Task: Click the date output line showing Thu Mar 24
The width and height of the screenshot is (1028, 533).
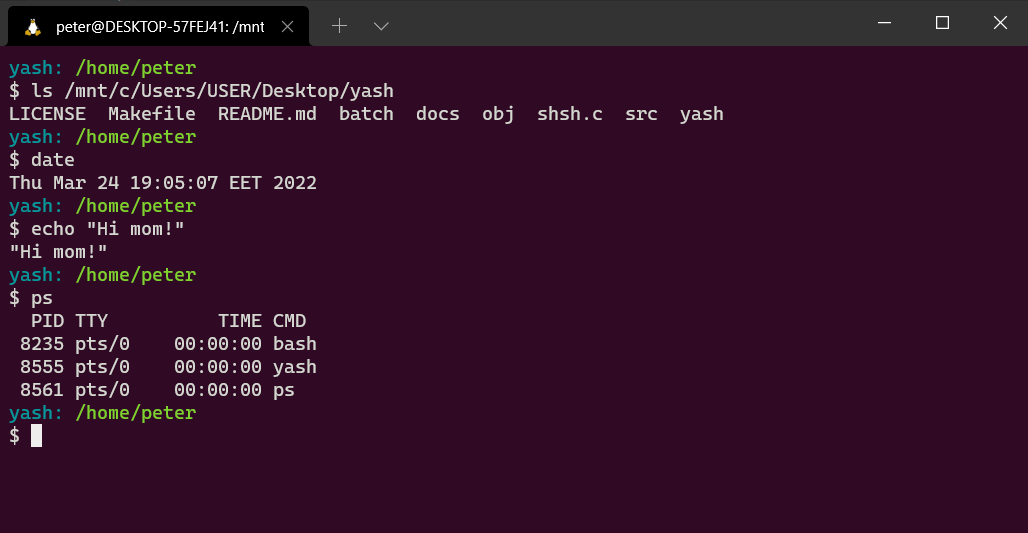Action: [163, 183]
